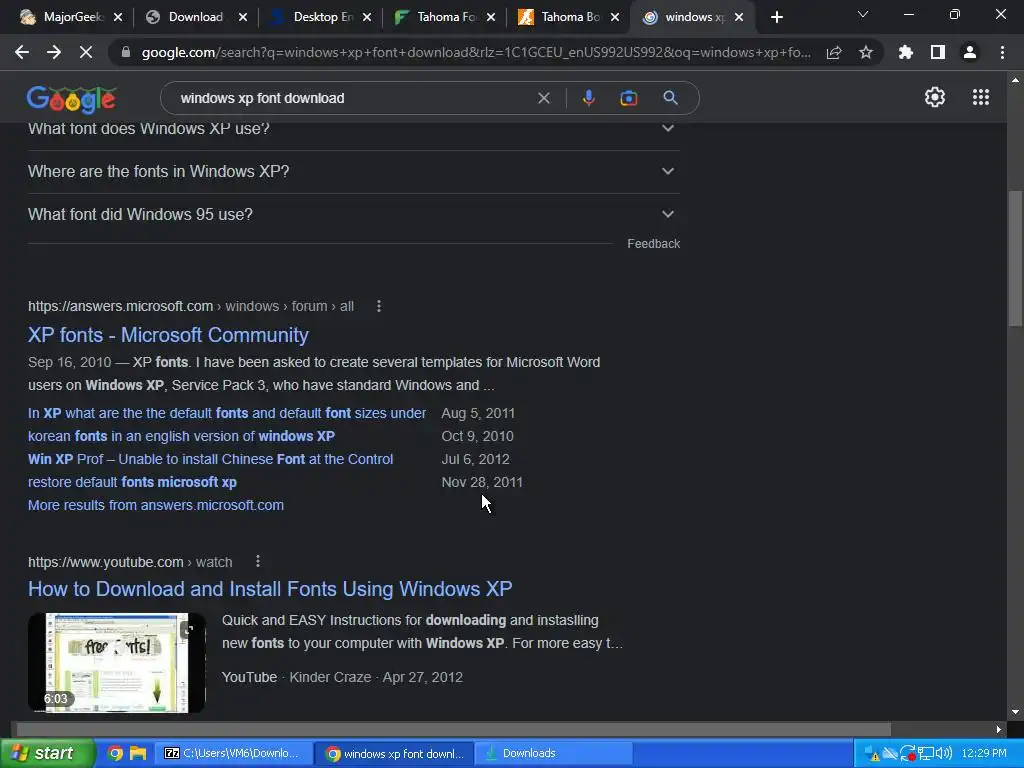
Task: Click the horizontal scrollbar thumb
Action: pos(453,729)
